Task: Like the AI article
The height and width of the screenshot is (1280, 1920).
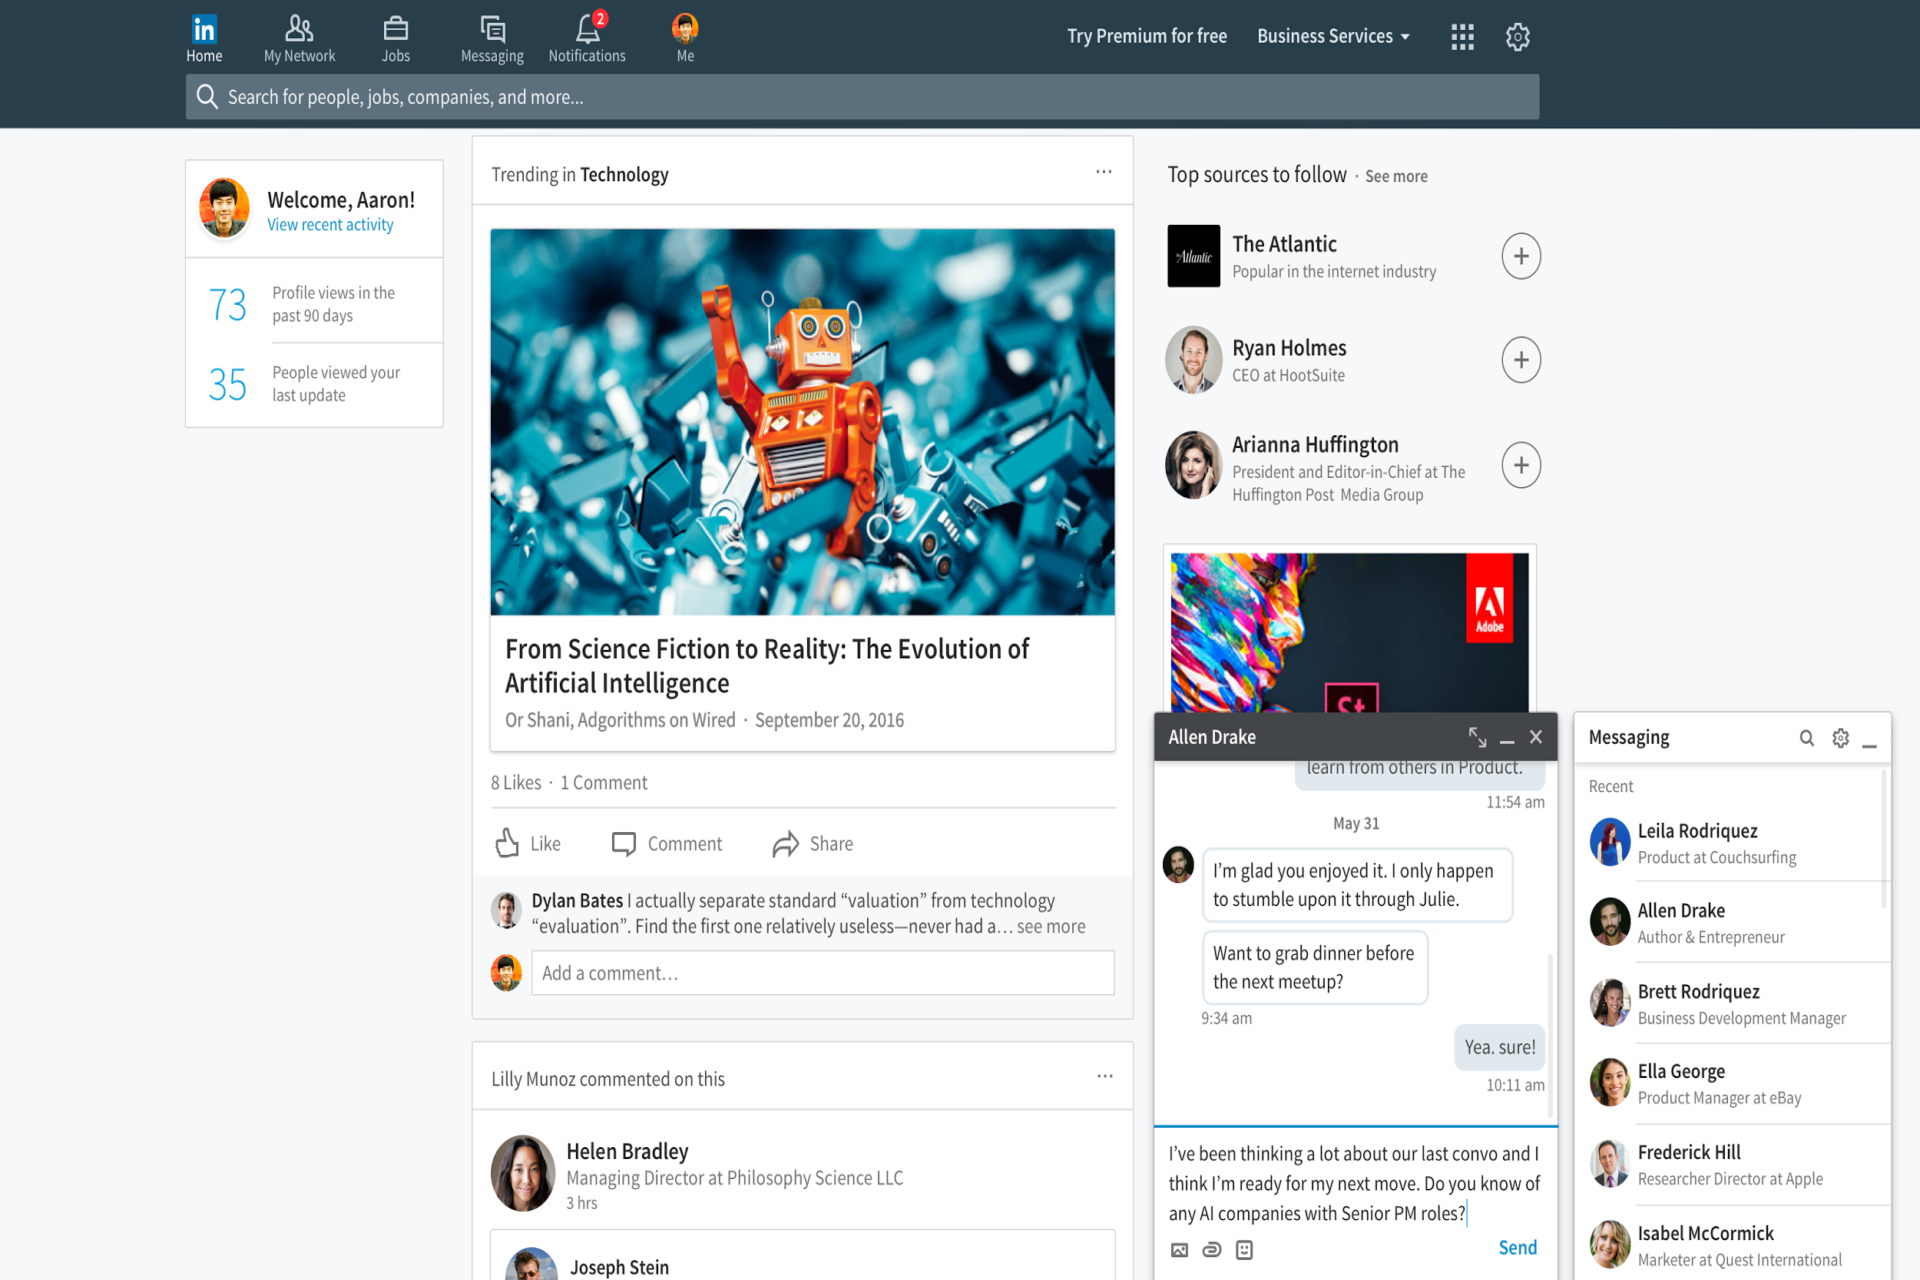Action: click(528, 843)
